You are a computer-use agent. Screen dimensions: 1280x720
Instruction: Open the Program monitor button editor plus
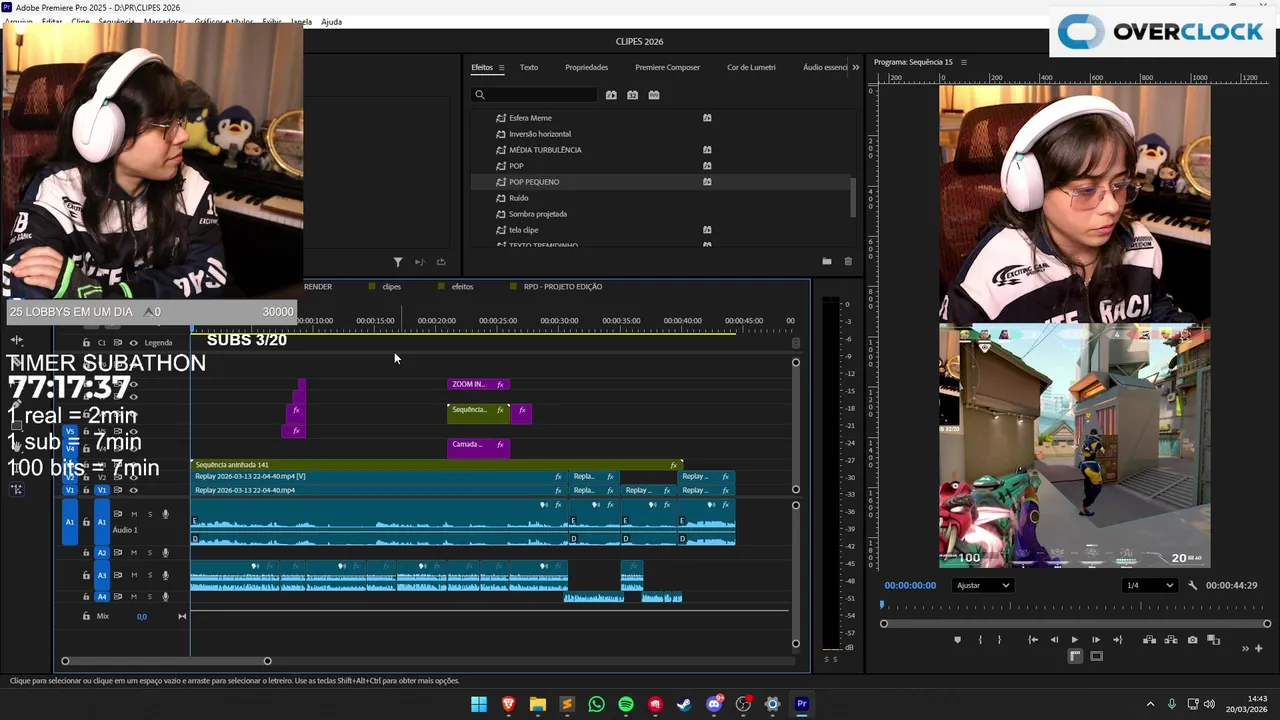1258,648
